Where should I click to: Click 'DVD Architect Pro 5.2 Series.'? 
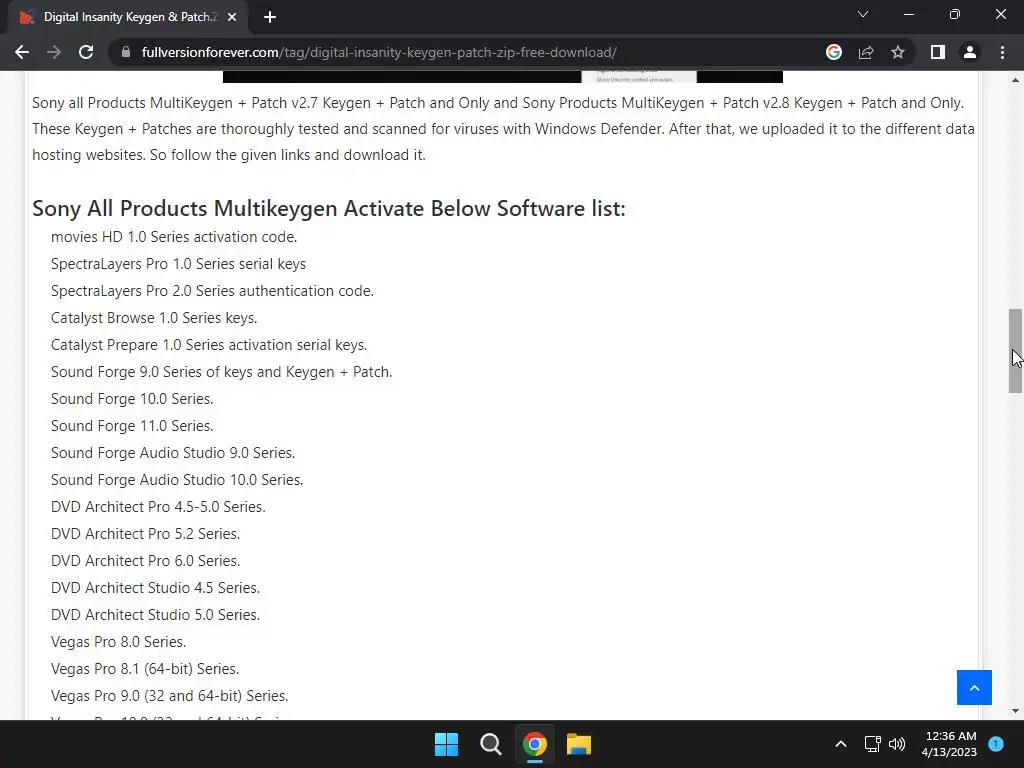coord(146,534)
